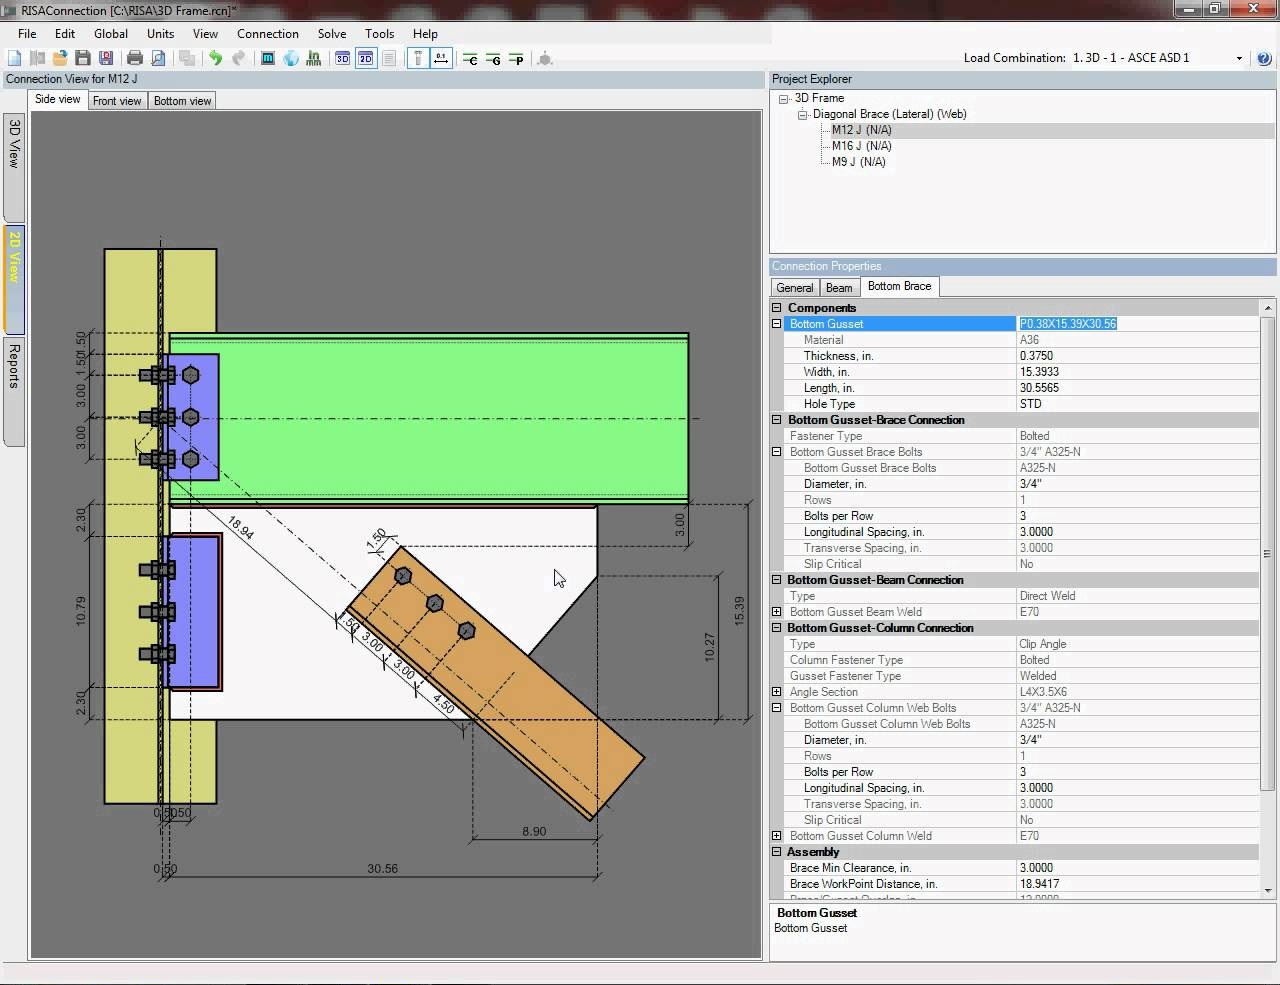The height and width of the screenshot is (985, 1280).
Task: Click the New file toolbar icon
Action: click(15, 59)
